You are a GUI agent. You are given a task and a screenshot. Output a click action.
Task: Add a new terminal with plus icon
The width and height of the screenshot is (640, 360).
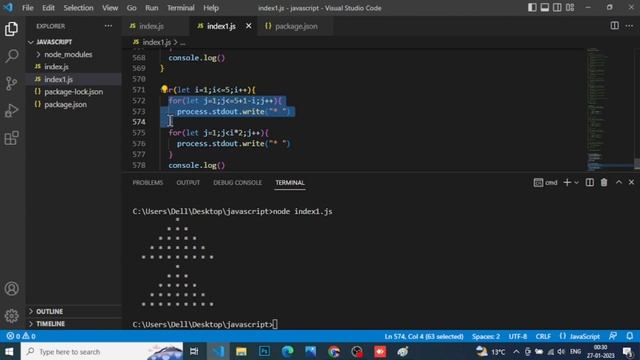567,182
